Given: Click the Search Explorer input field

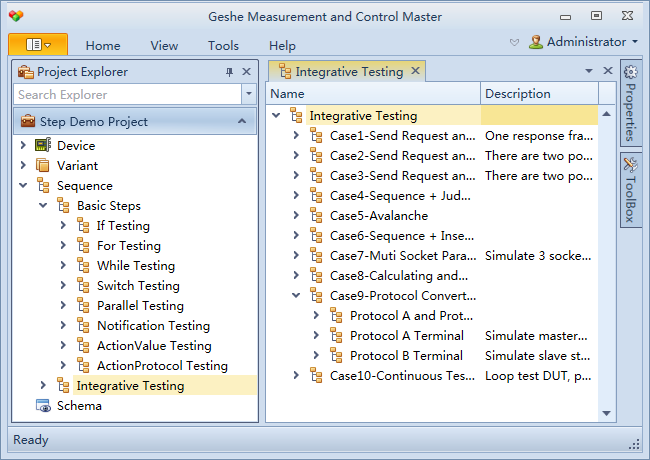Looking at the screenshot, I should (x=128, y=94).
